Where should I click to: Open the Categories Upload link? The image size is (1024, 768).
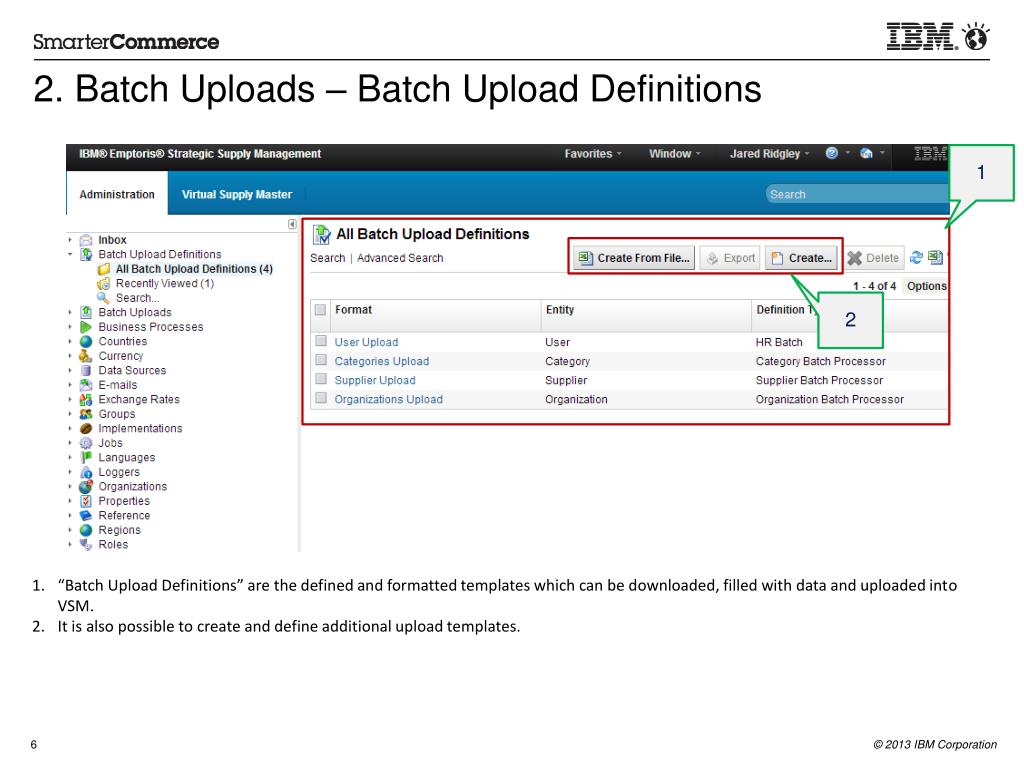(382, 361)
